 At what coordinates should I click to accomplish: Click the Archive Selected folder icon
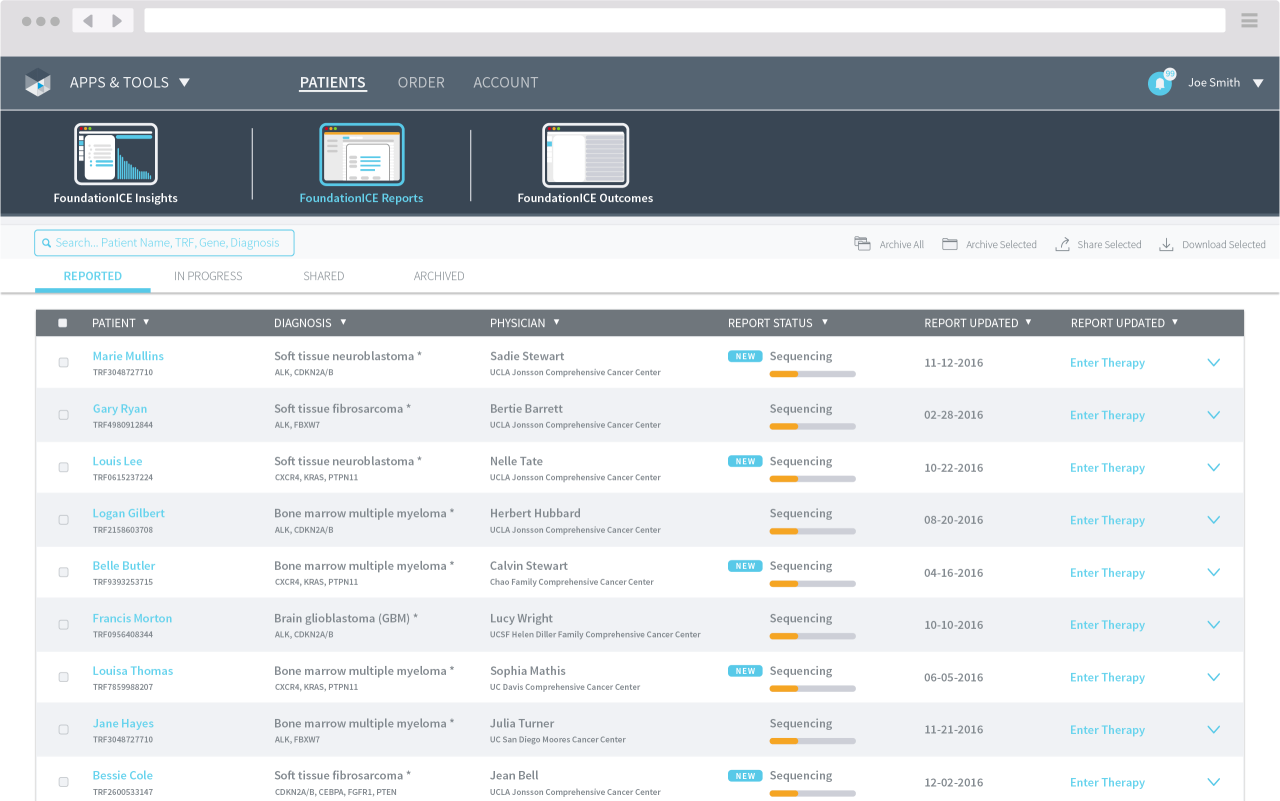pos(950,244)
